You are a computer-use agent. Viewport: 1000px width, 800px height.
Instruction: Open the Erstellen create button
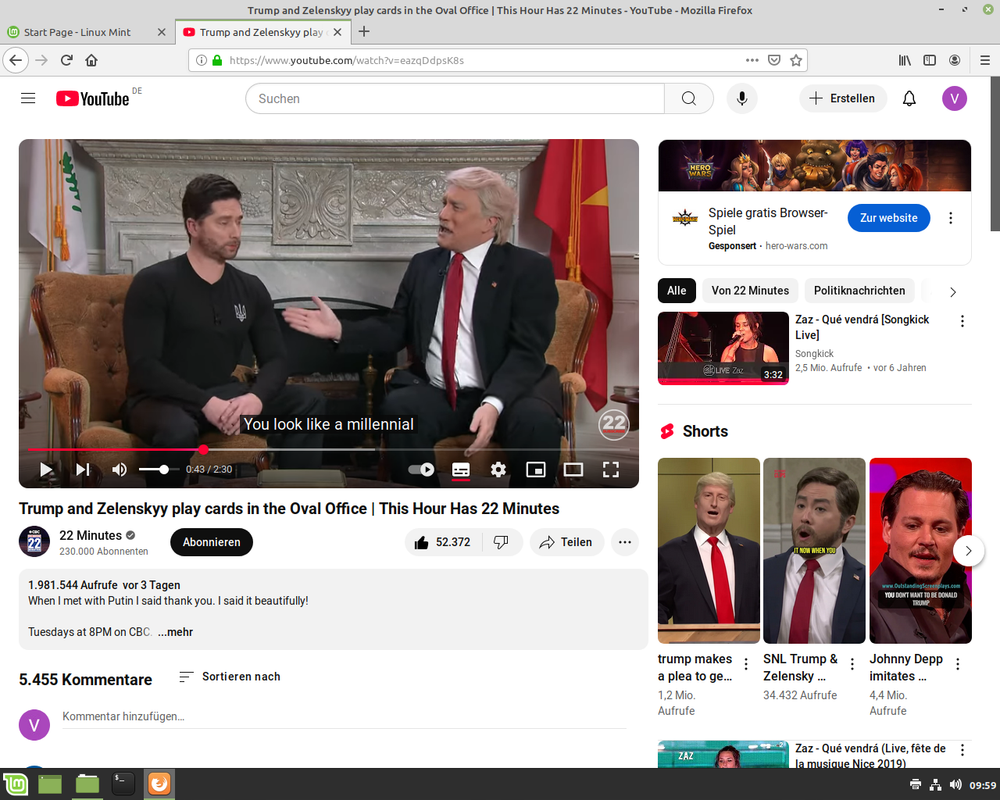(842, 98)
